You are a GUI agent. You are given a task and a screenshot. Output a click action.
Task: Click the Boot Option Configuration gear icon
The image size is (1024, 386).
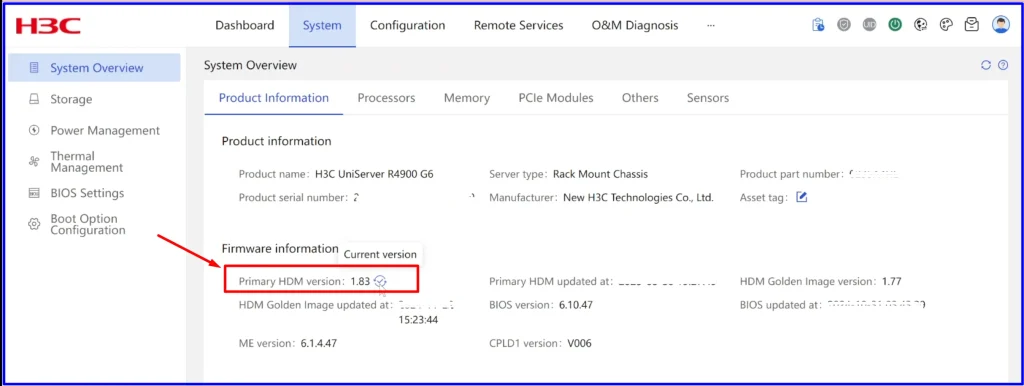pyautogui.click(x=35, y=225)
